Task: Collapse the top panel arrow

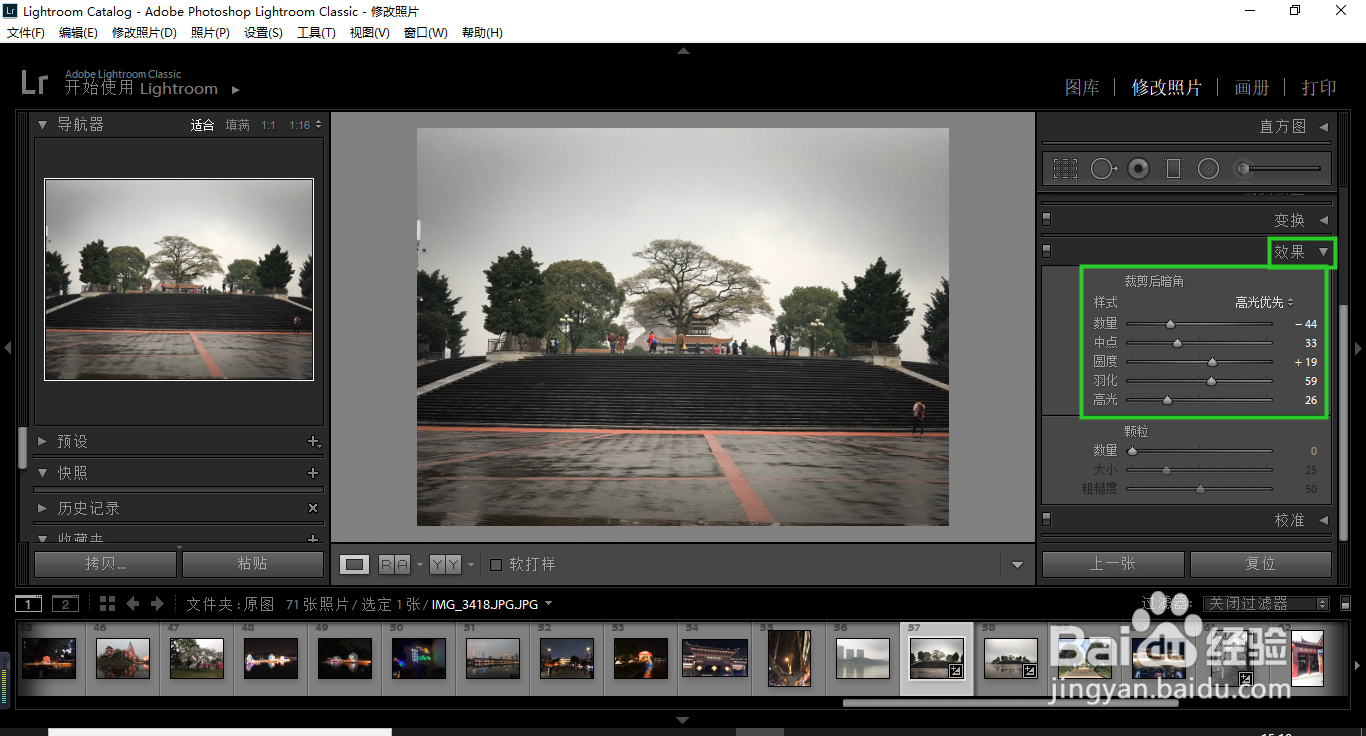Action: click(683, 50)
